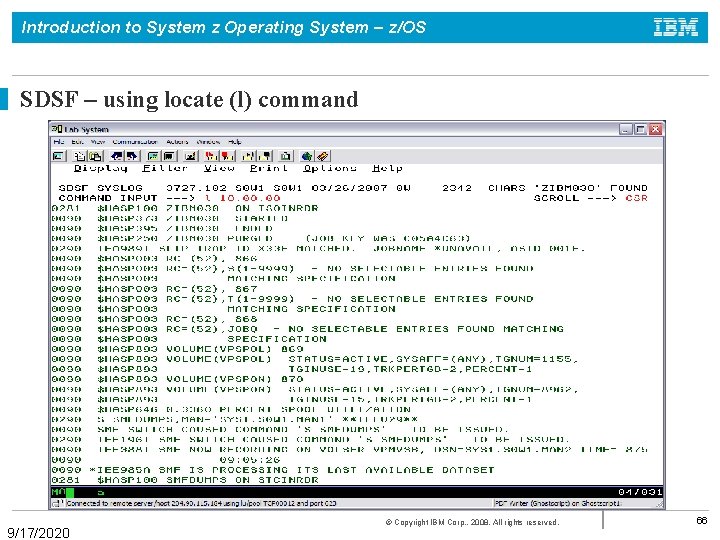720x540 pixels.
Task: Open the Keyboard map toolbar icon
Action: coord(190,156)
